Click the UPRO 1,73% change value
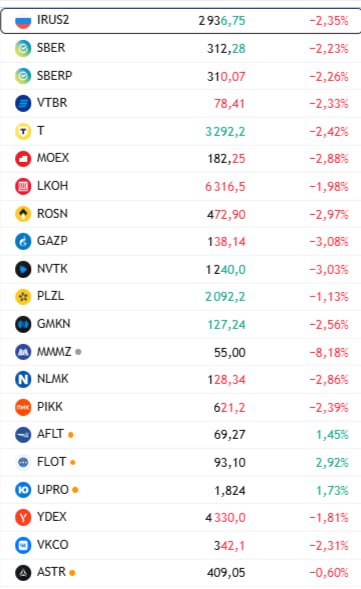This screenshot has height=589, width=361. (x=332, y=491)
